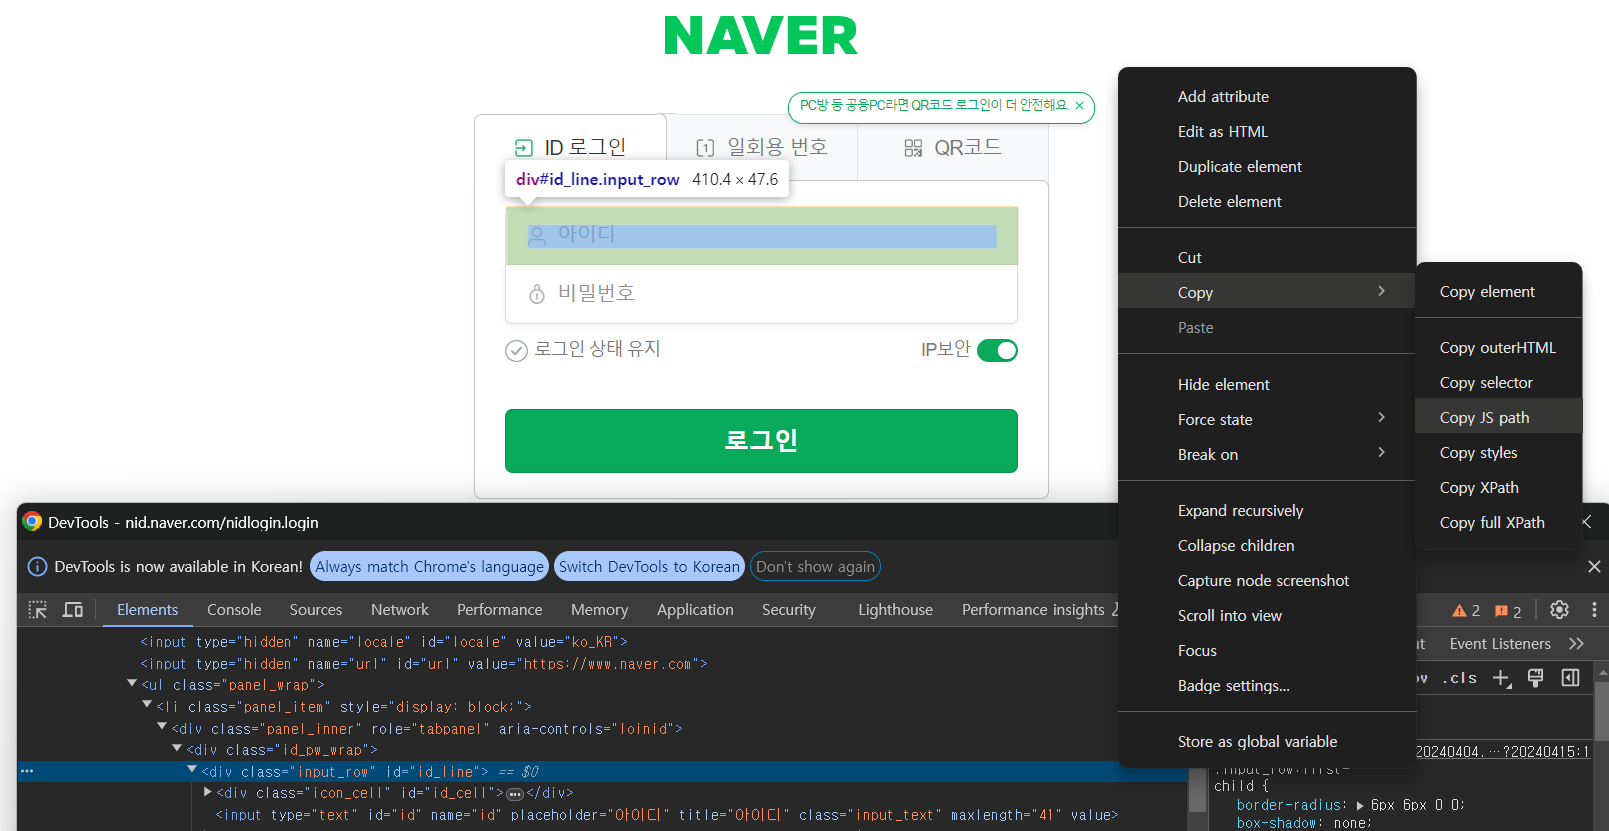Show more Styles pane tabs chevrons

click(1577, 644)
